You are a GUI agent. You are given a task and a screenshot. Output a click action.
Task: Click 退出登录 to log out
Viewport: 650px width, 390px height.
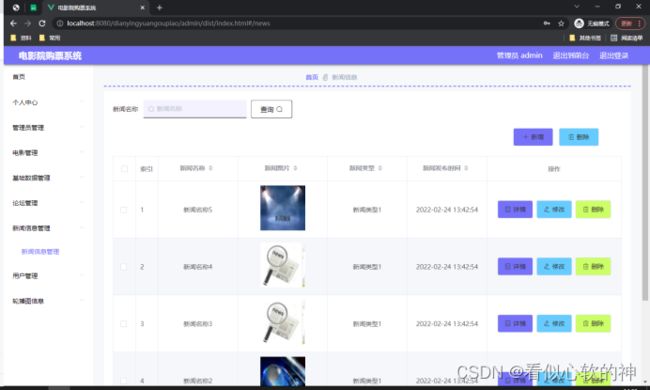614,55
